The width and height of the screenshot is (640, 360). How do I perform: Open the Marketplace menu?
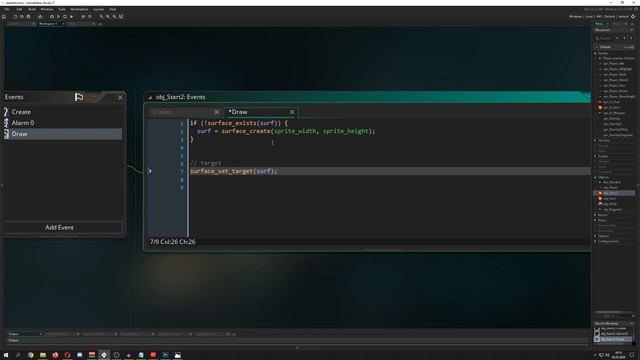pyautogui.click(x=79, y=9)
